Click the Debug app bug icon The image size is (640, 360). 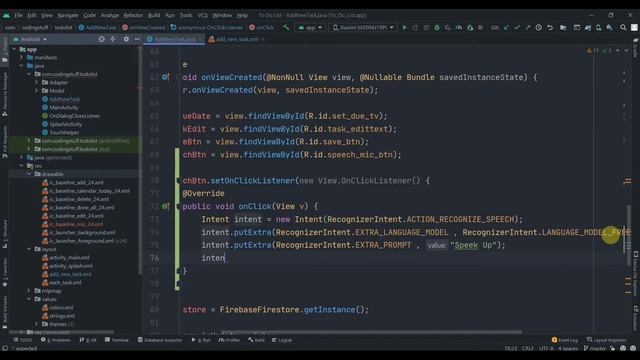pos(437,27)
